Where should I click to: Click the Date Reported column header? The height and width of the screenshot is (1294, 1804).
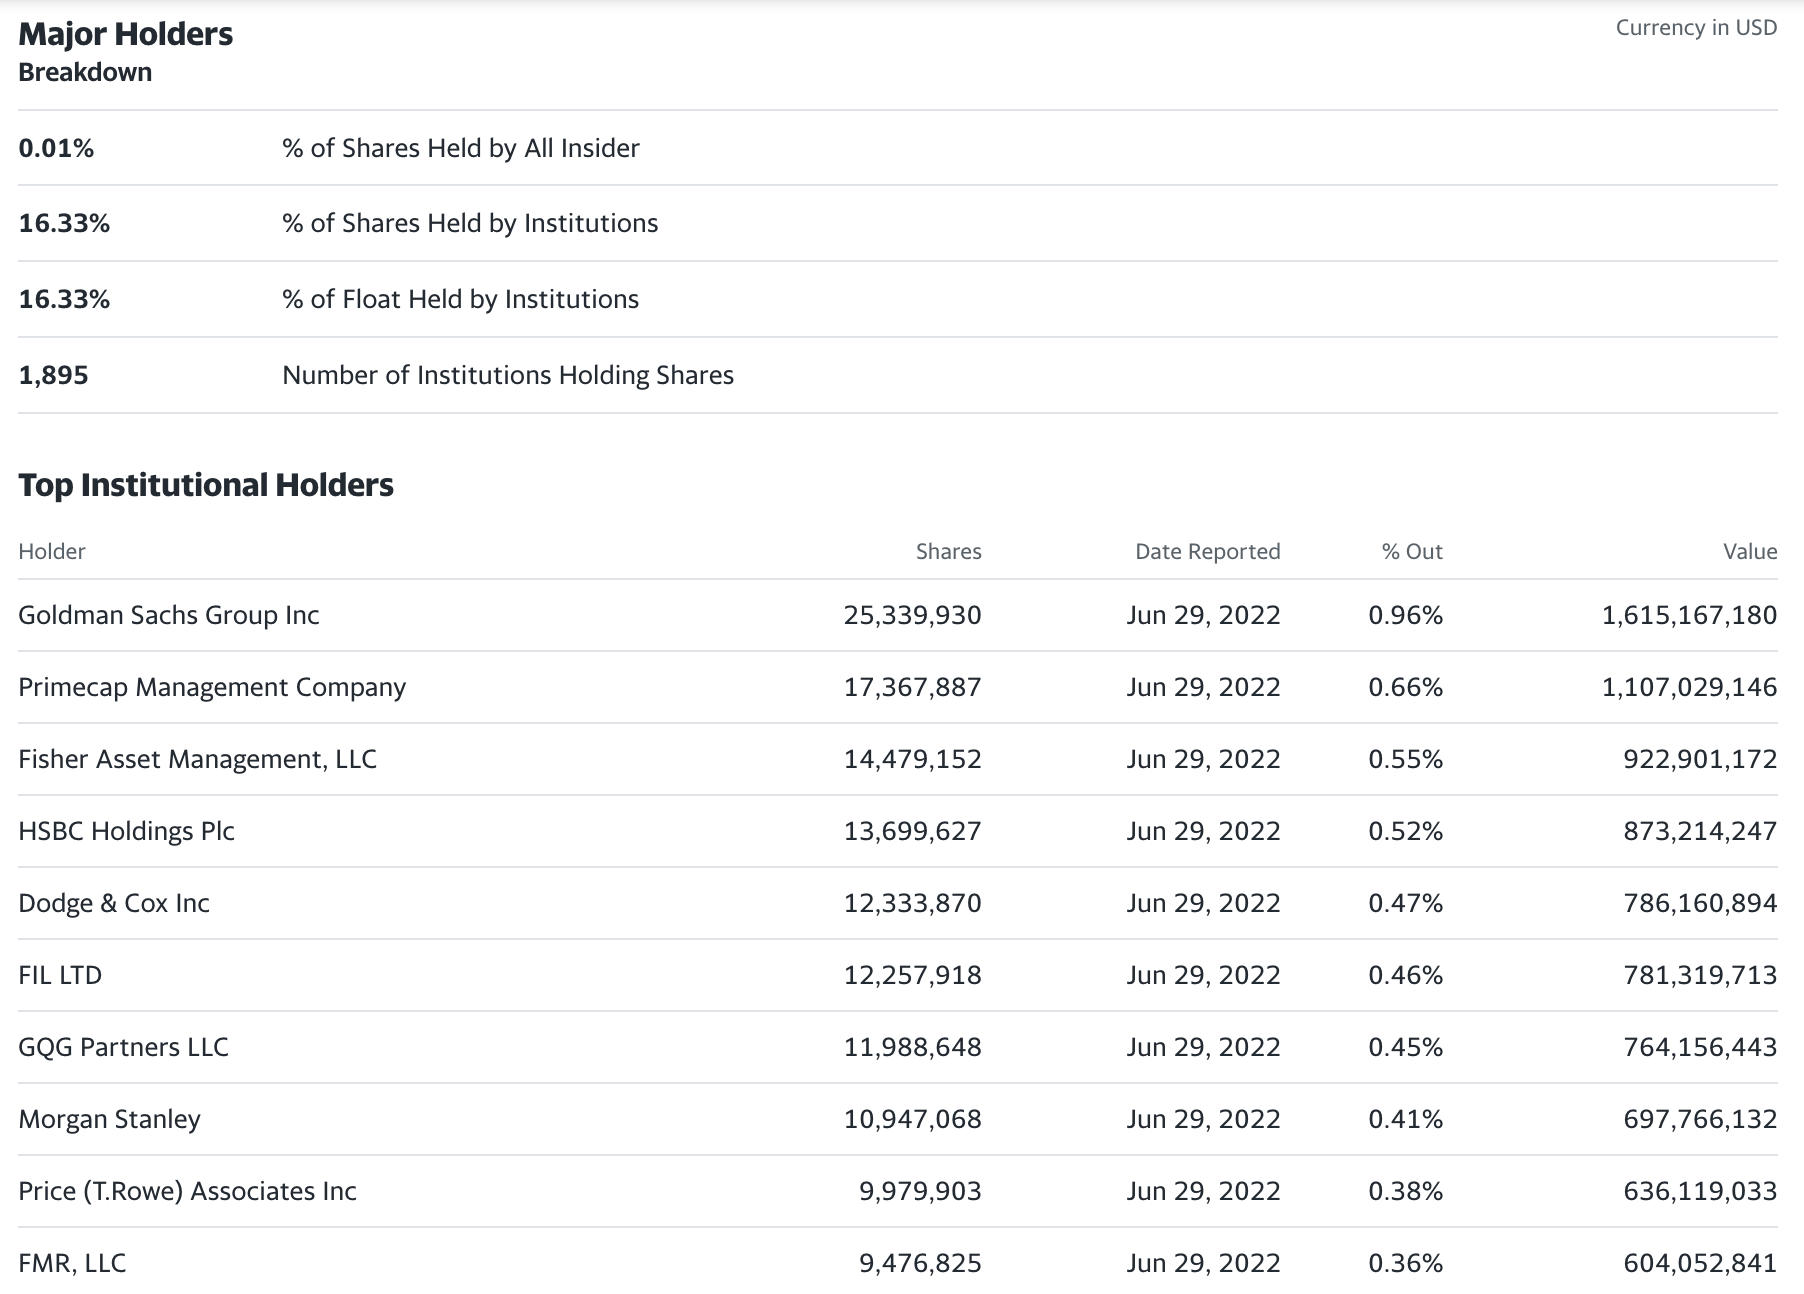[x=1208, y=552]
